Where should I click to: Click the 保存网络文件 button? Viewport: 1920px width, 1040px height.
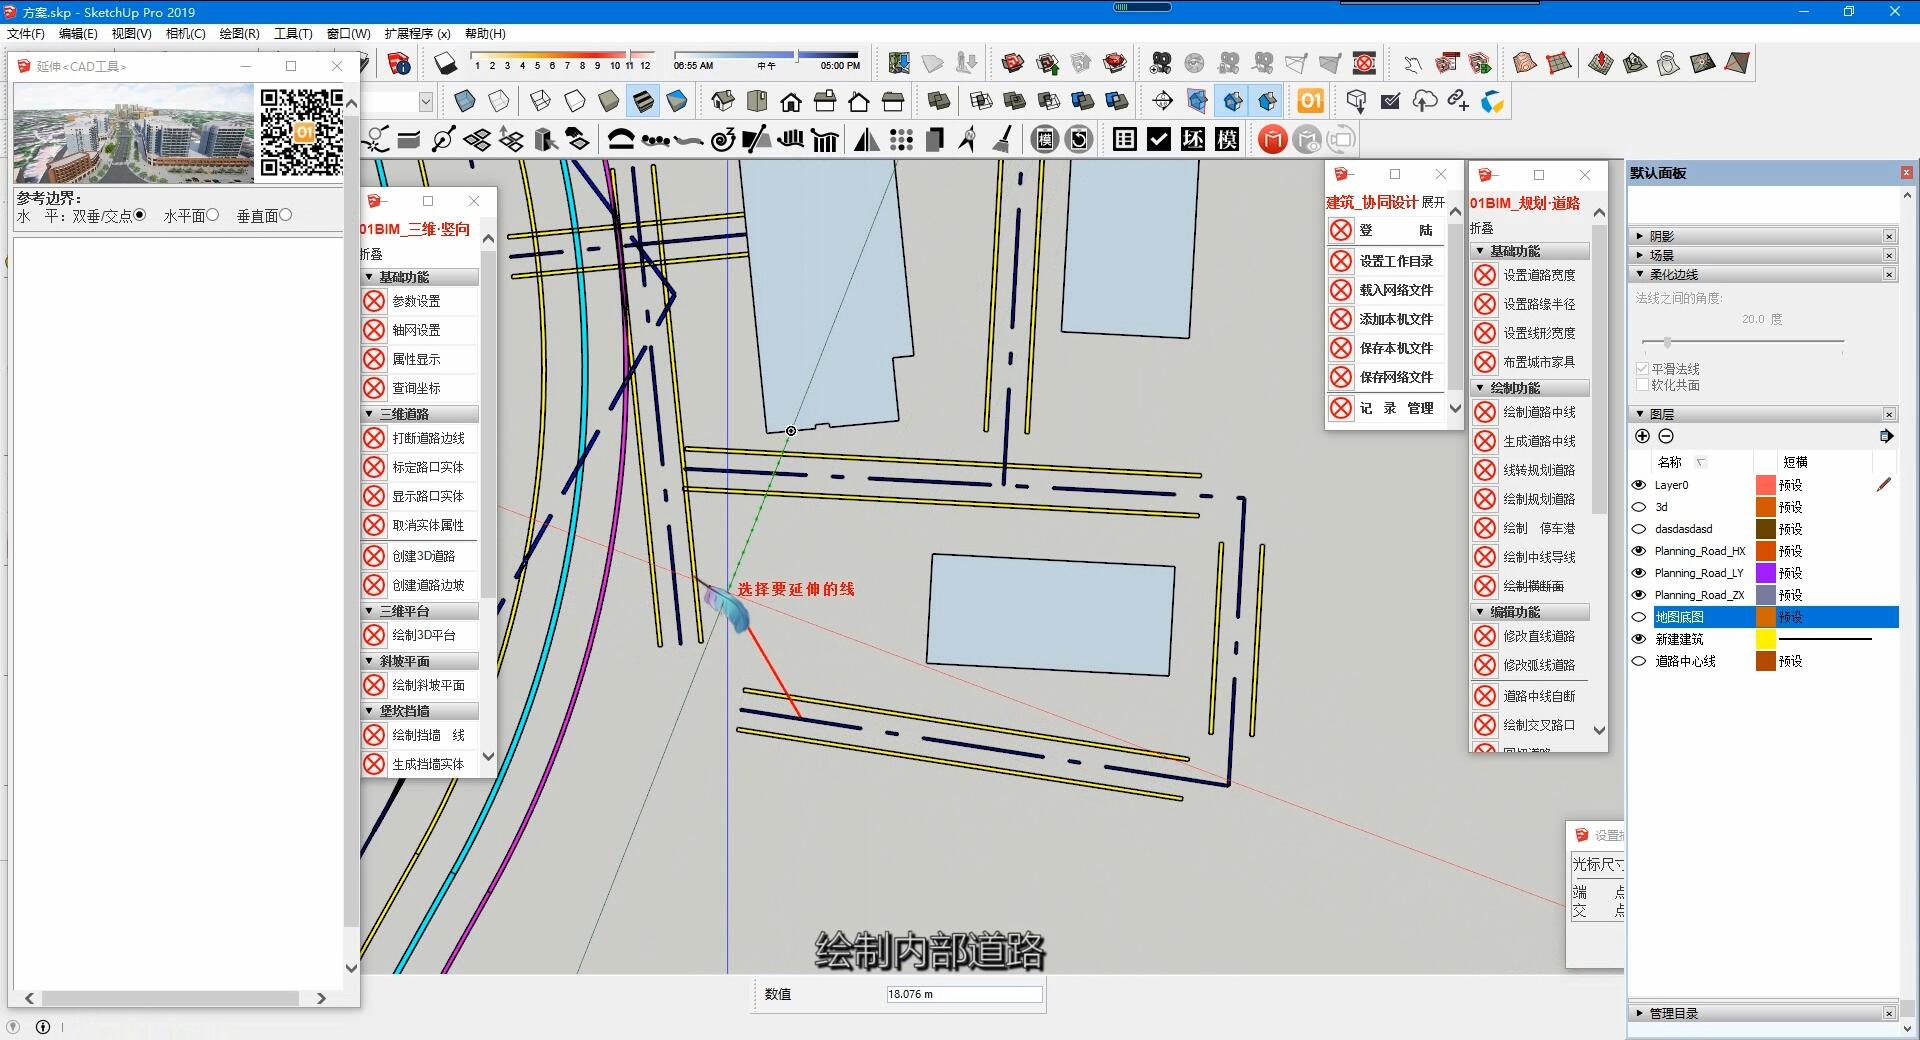[x=1386, y=377]
